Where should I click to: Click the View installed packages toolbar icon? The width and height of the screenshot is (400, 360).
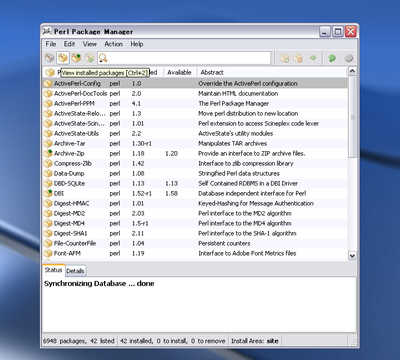pos(63,58)
